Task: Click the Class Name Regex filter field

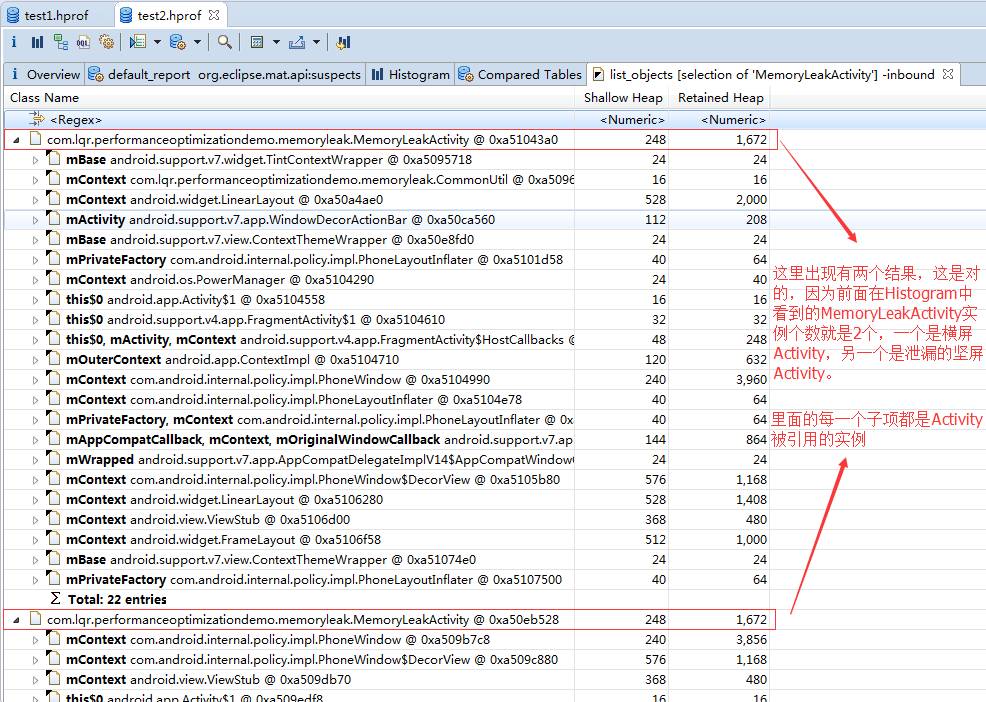Action: [290, 120]
